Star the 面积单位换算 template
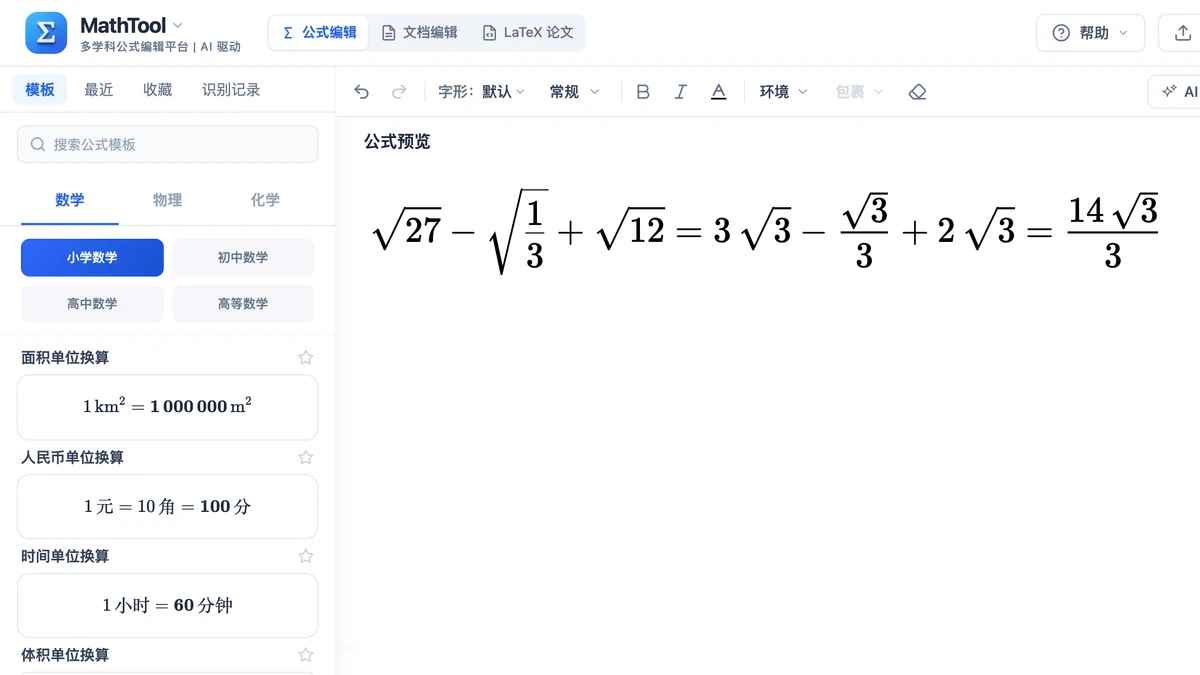The image size is (1200, 675). point(306,357)
